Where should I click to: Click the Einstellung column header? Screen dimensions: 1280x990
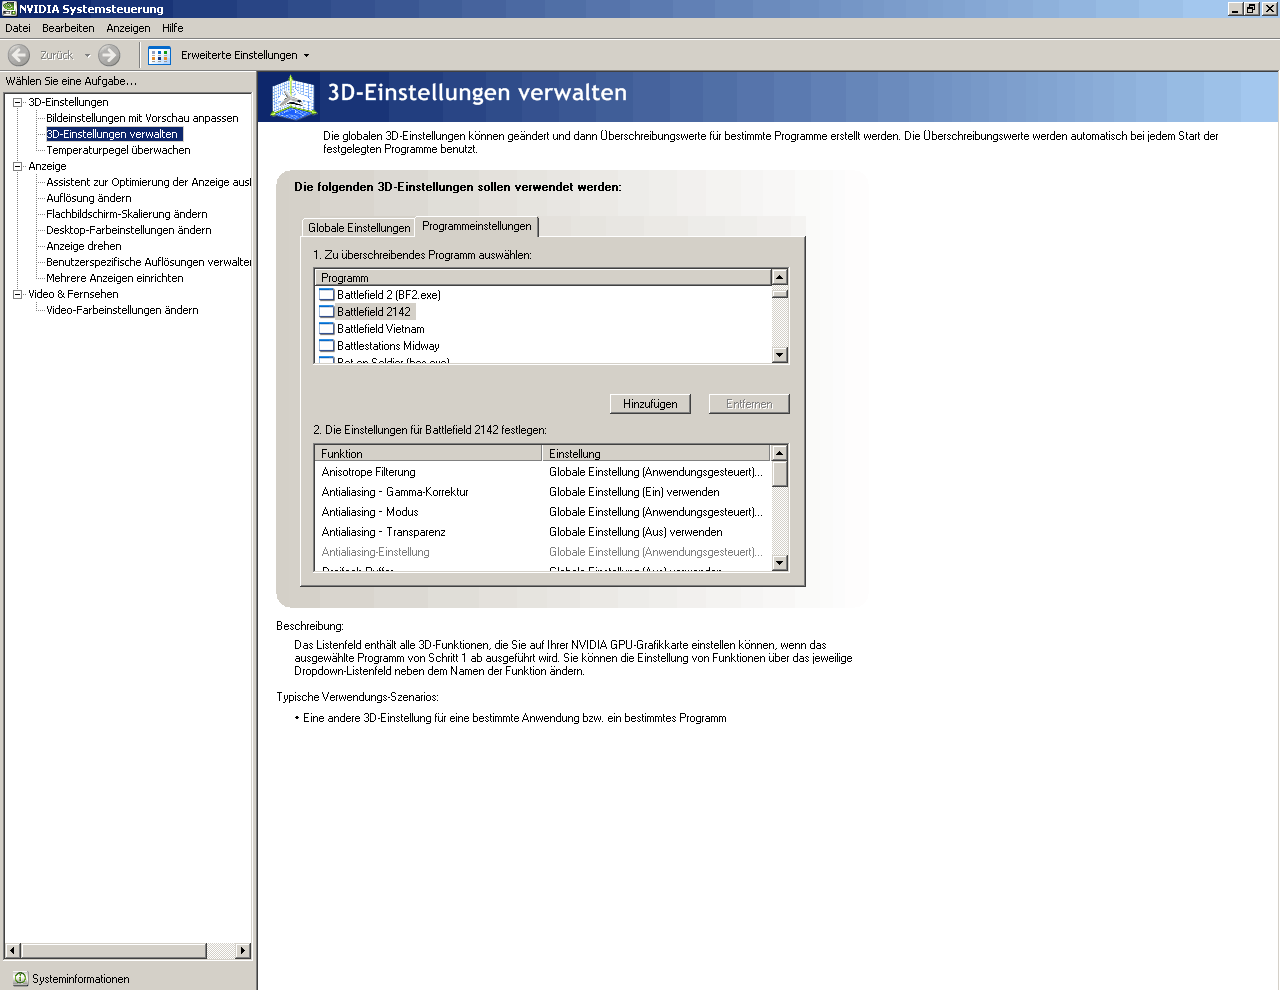click(657, 453)
